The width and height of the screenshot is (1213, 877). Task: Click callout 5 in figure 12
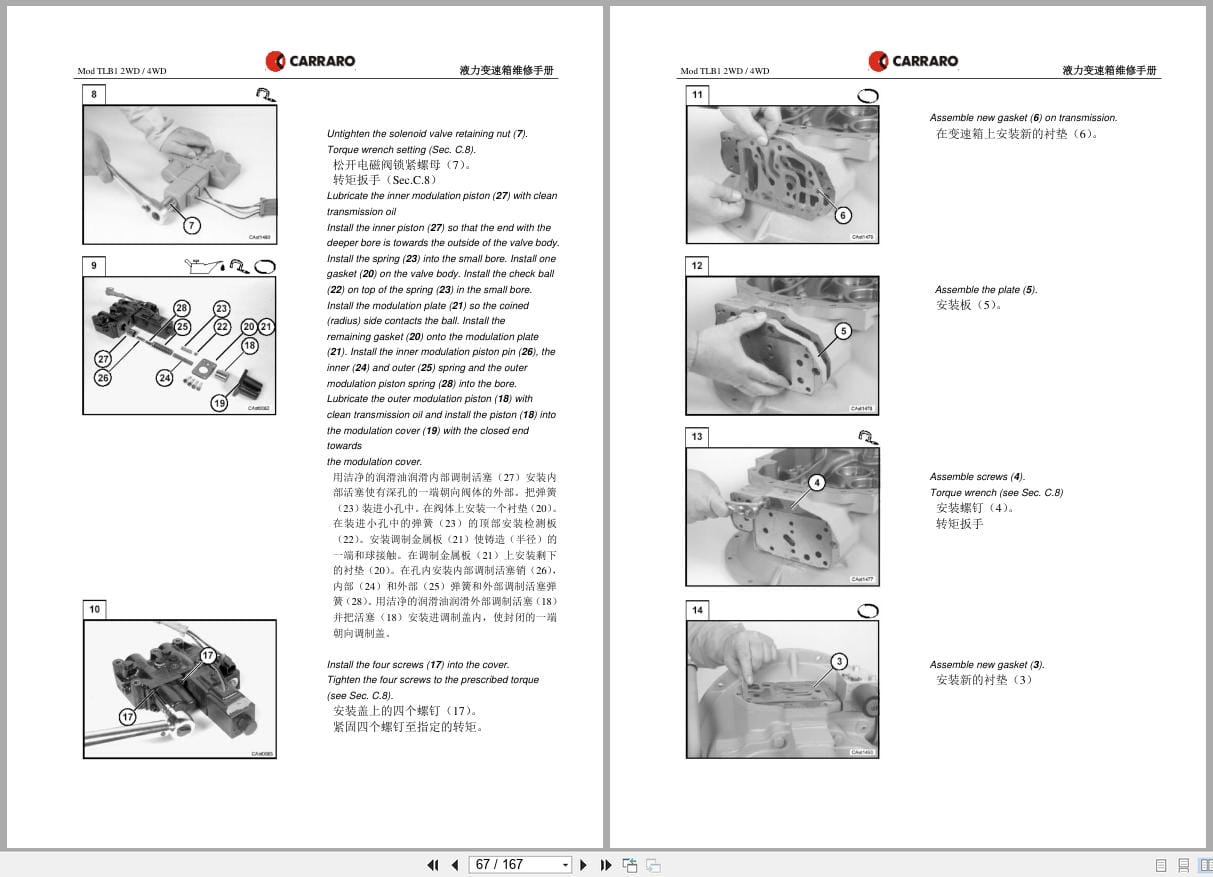click(843, 331)
